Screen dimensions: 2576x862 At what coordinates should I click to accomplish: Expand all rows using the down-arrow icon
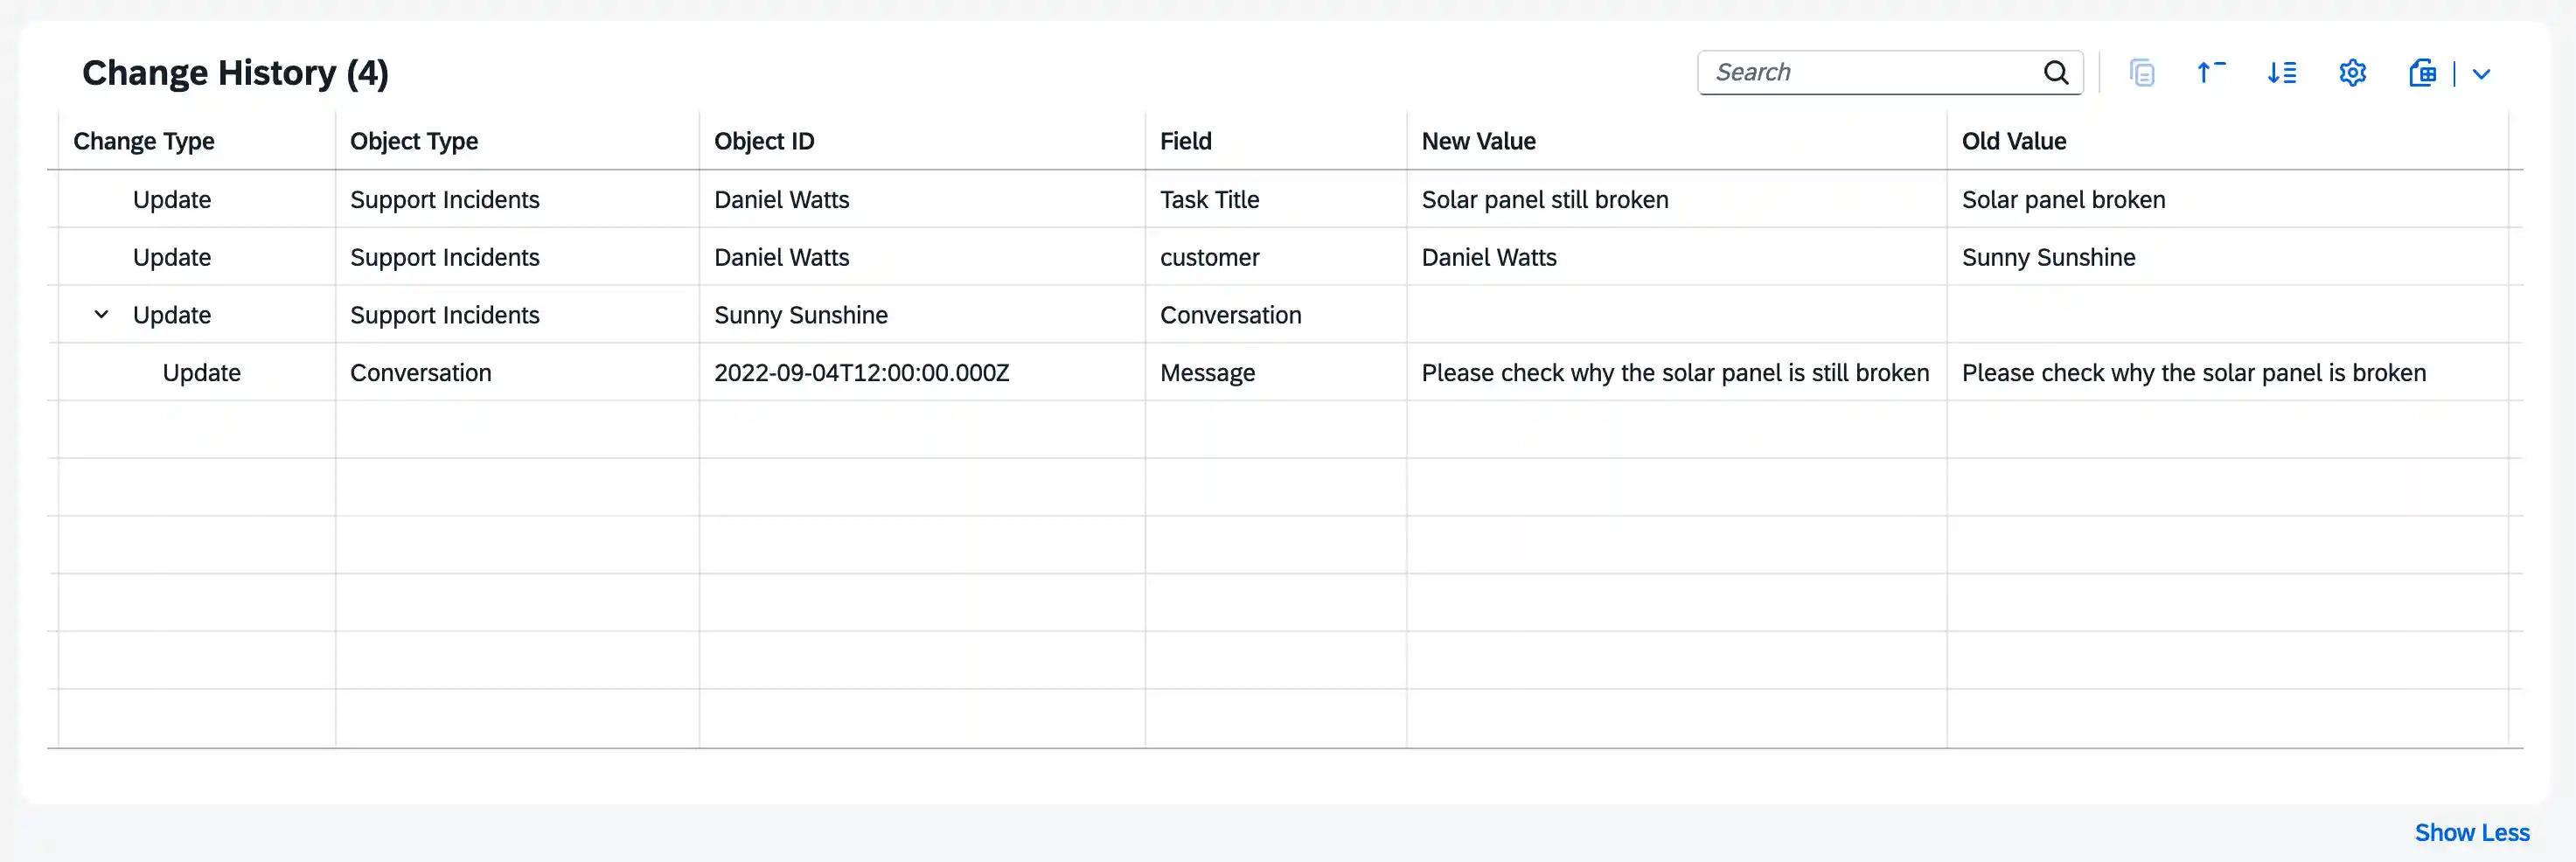click(x=2282, y=73)
